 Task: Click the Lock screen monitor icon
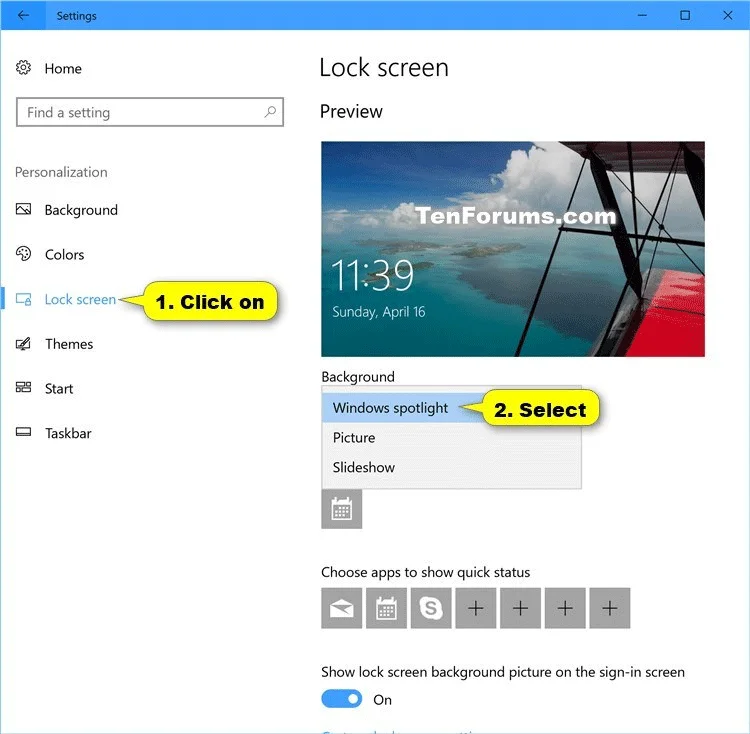click(x=23, y=299)
